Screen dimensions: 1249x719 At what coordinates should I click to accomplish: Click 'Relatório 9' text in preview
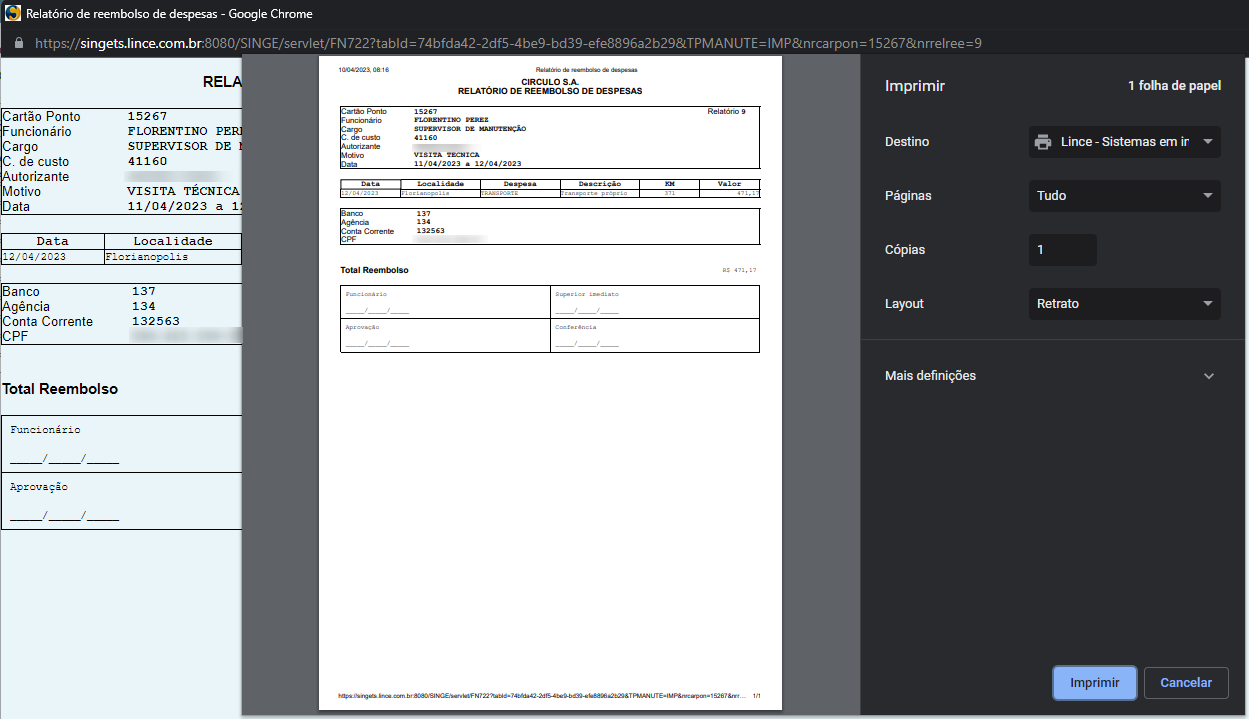(726, 111)
